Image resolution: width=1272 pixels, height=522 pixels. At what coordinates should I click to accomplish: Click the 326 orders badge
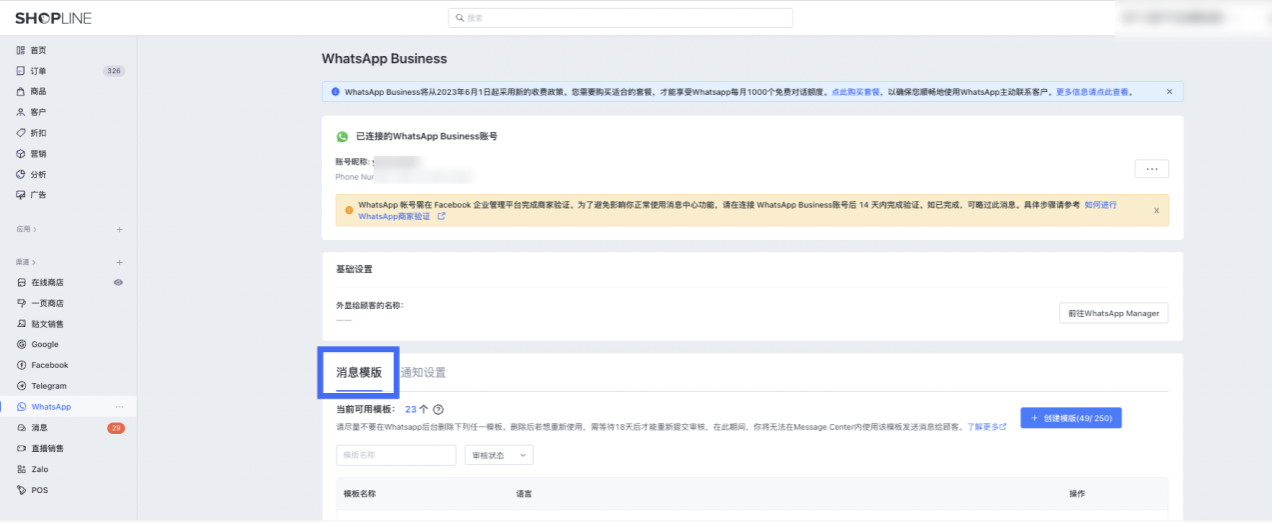(114, 71)
